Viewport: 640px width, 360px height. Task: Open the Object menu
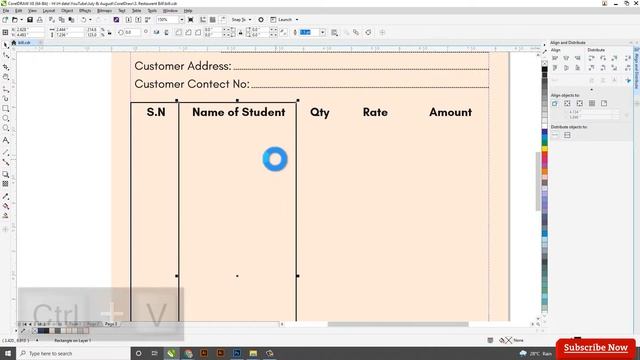(67, 11)
